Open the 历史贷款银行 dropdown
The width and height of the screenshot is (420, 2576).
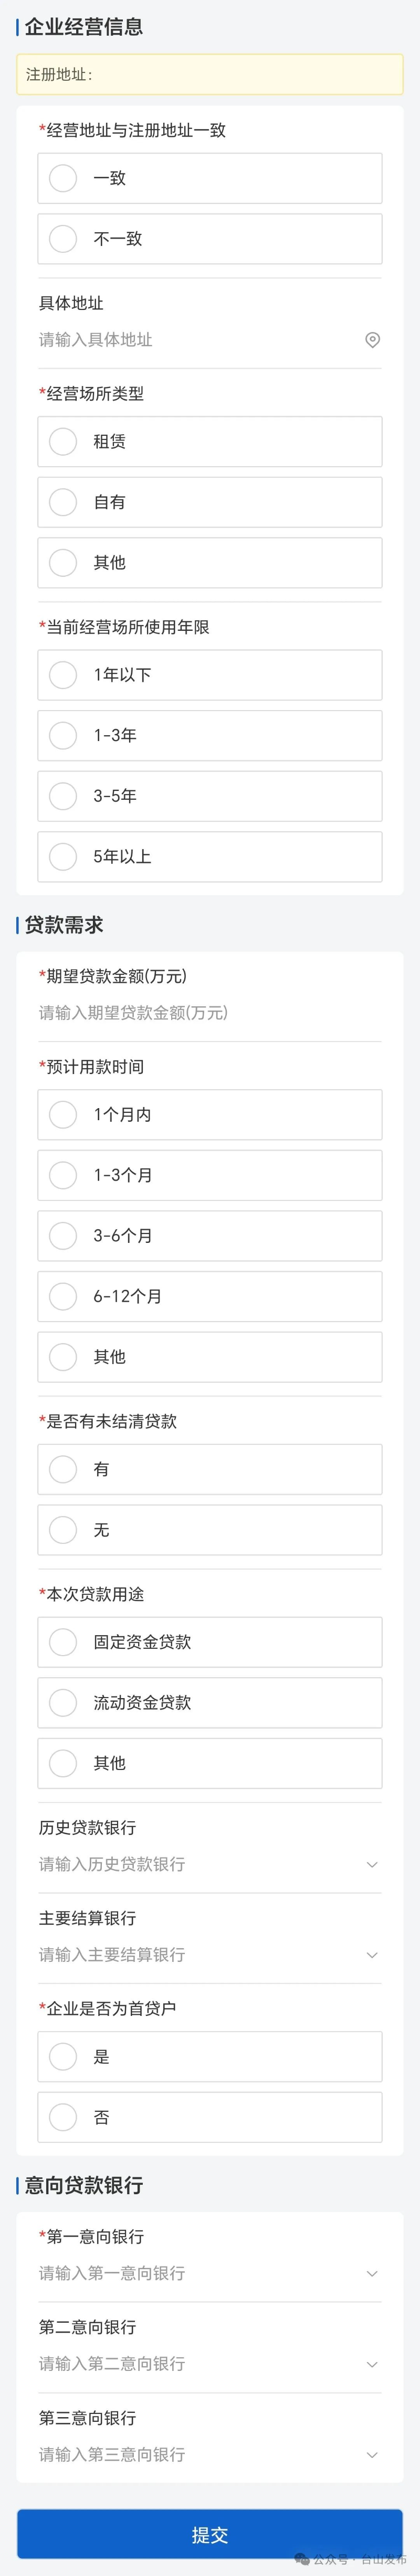[x=210, y=1864]
